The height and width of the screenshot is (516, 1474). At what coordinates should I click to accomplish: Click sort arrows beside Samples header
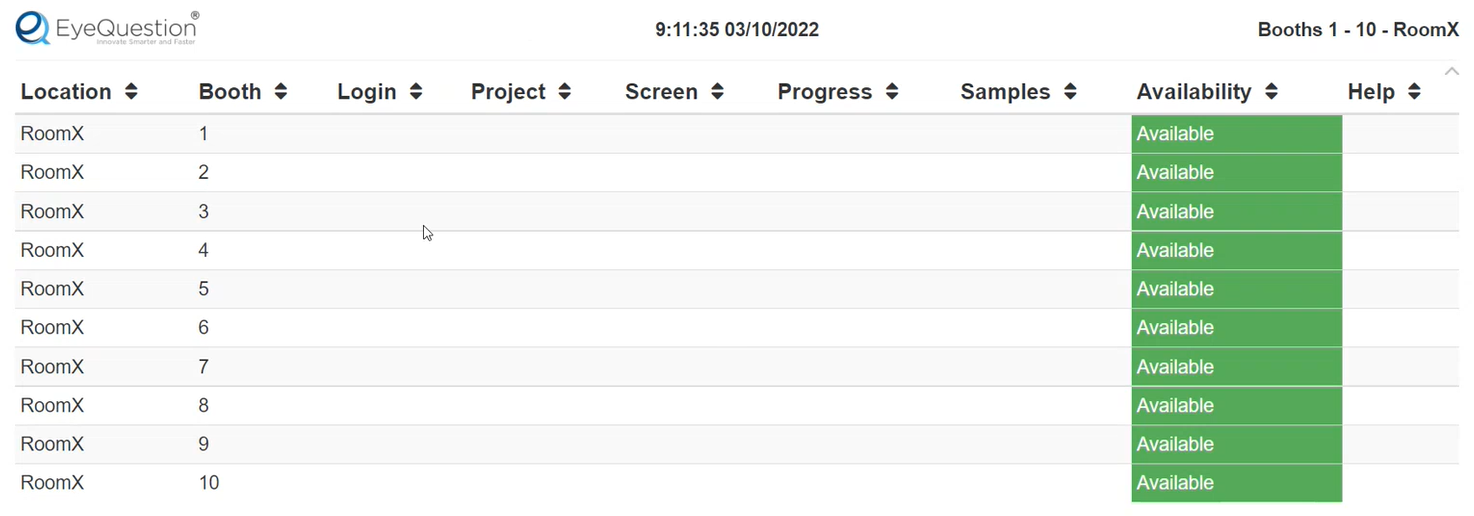click(1070, 92)
